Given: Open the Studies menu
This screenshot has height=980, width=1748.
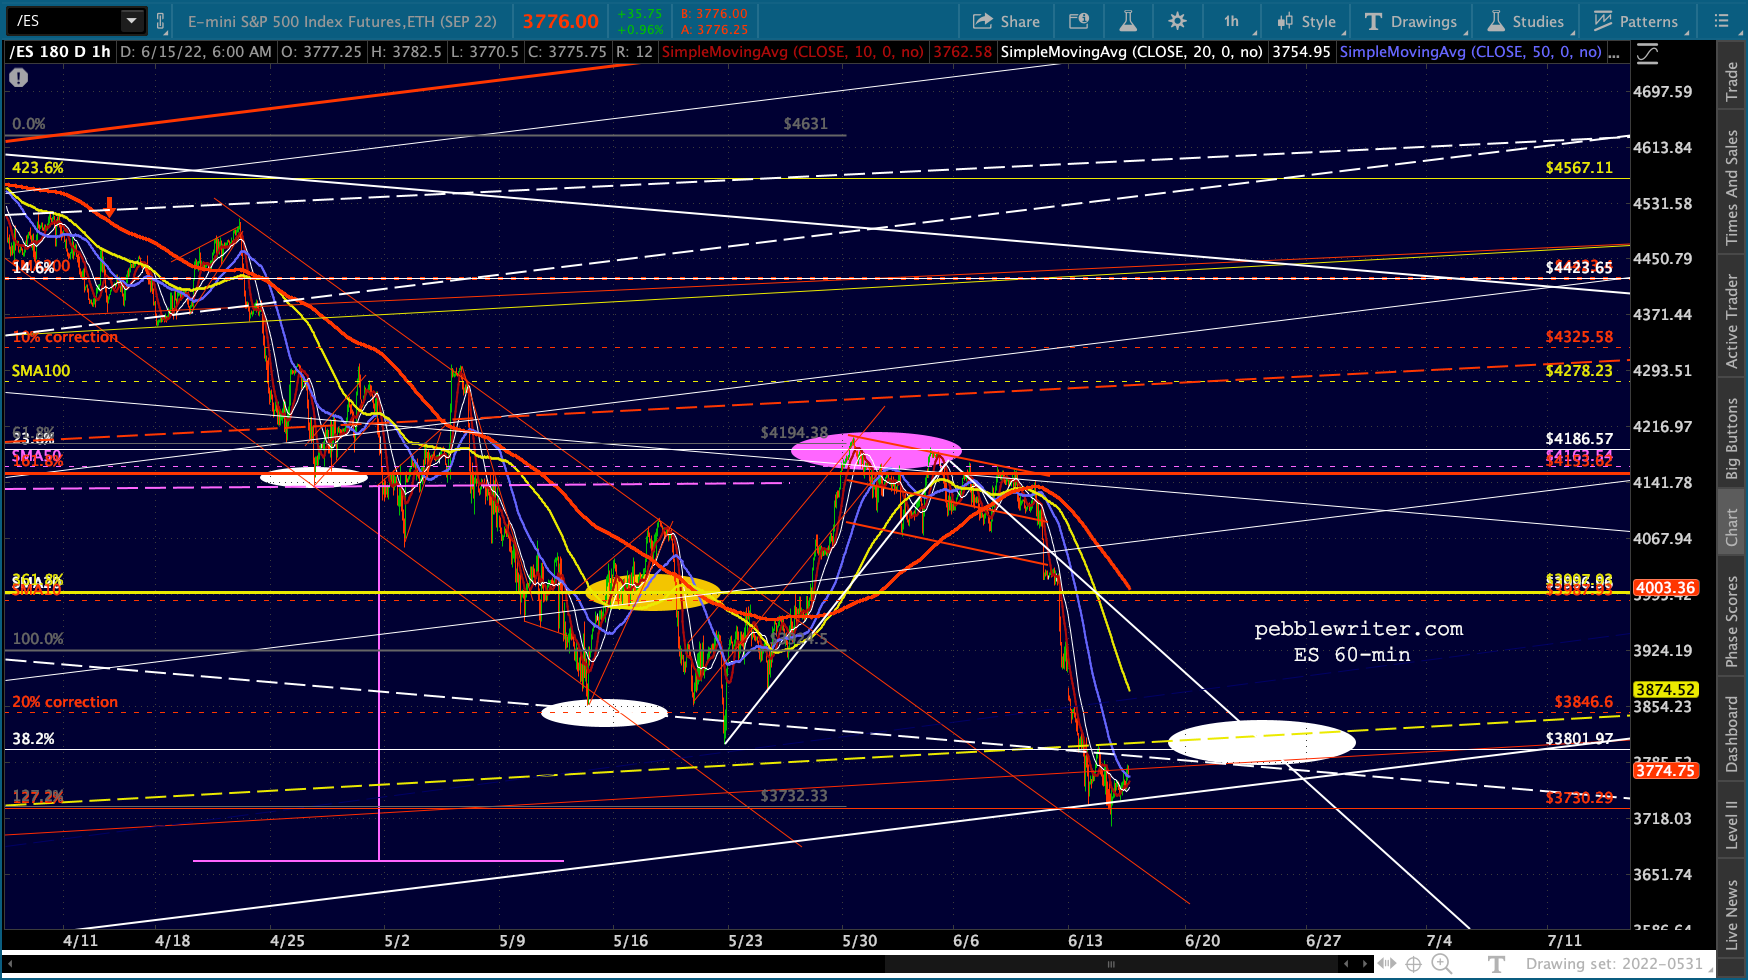Looking at the screenshot, I should tap(1525, 21).
